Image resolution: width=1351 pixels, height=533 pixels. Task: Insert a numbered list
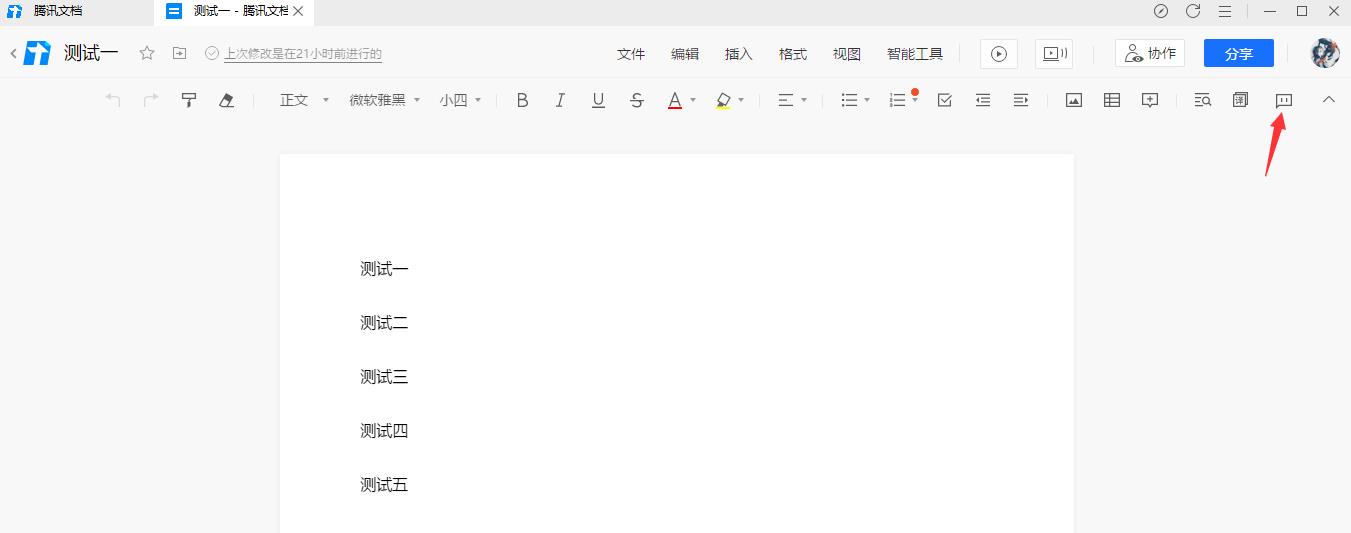pyautogui.click(x=897, y=100)
